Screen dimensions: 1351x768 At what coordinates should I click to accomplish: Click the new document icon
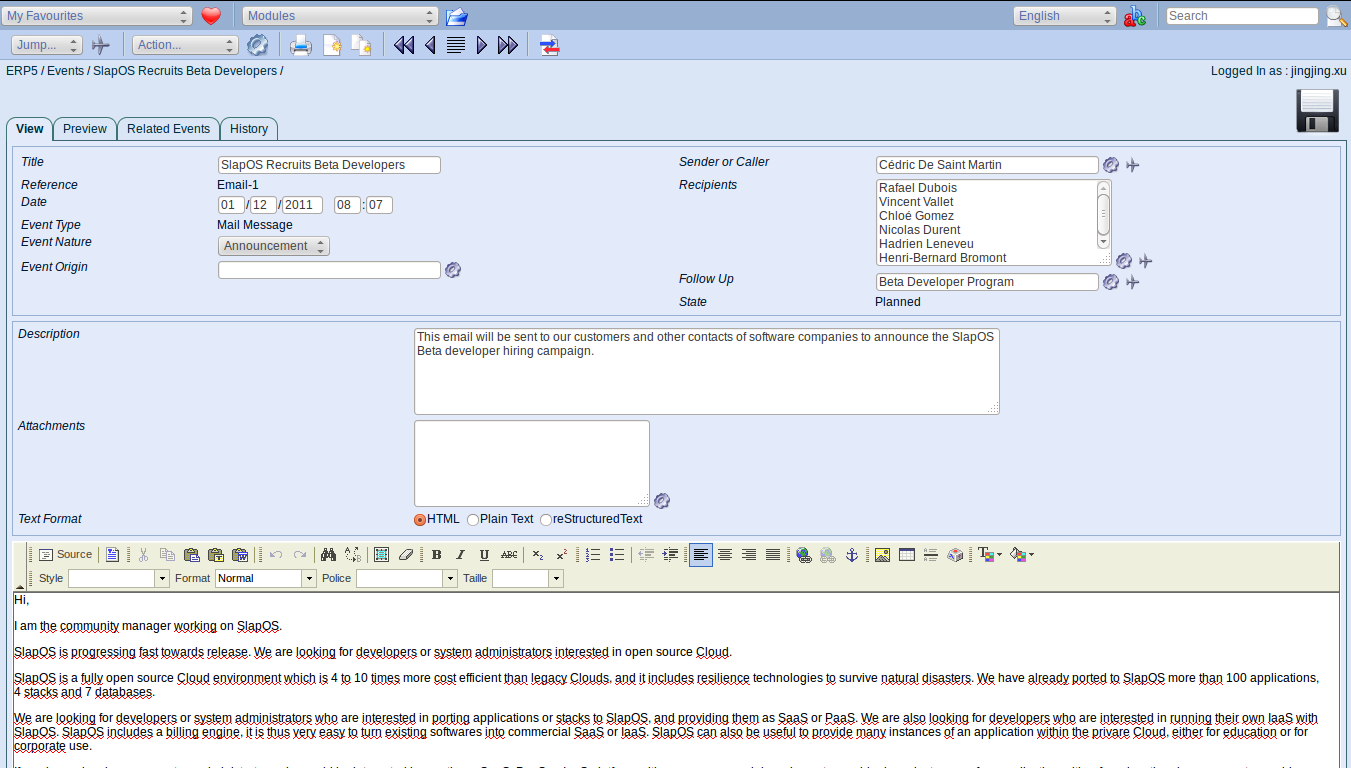[332, 45]
